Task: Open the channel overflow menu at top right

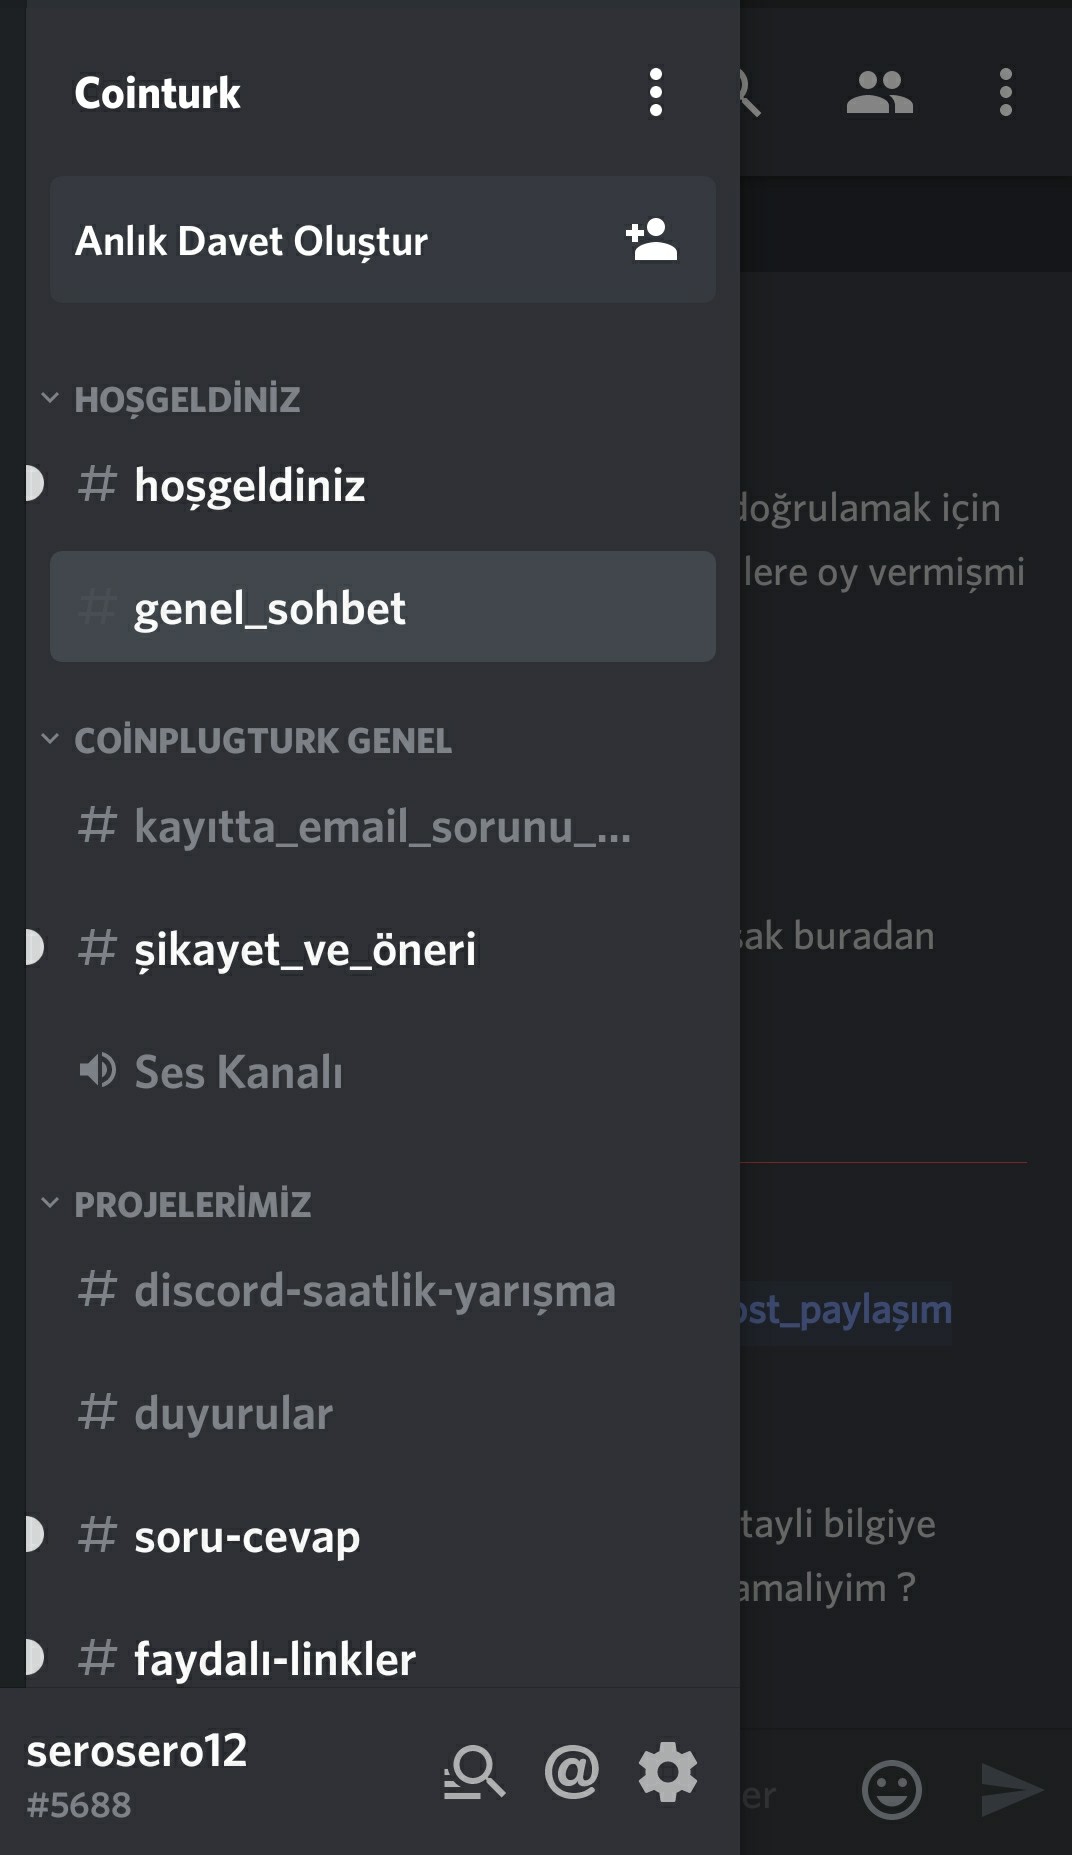Action: [x=1005, y=93]
